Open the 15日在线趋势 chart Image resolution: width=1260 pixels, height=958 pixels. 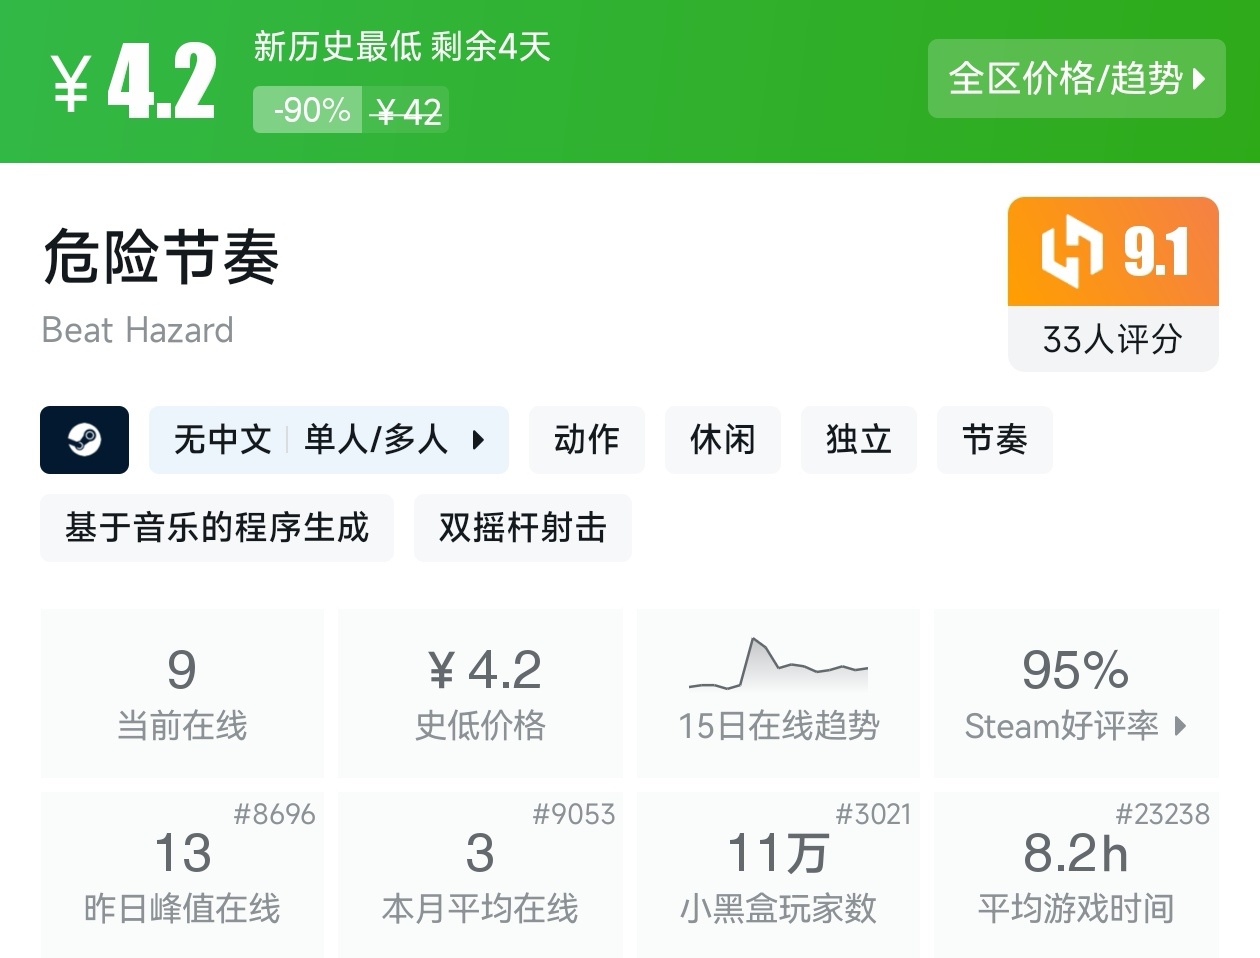coord(778,693)
